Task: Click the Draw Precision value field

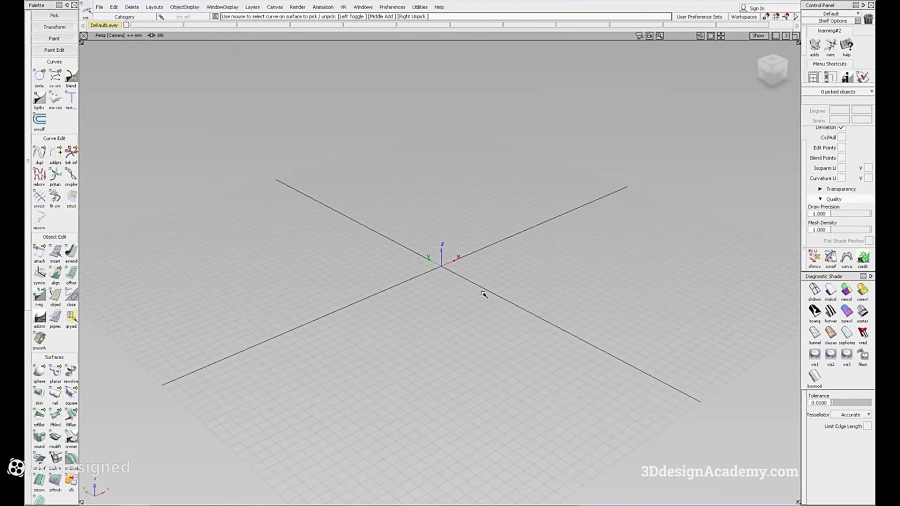Action: click(x=818, y=213)
